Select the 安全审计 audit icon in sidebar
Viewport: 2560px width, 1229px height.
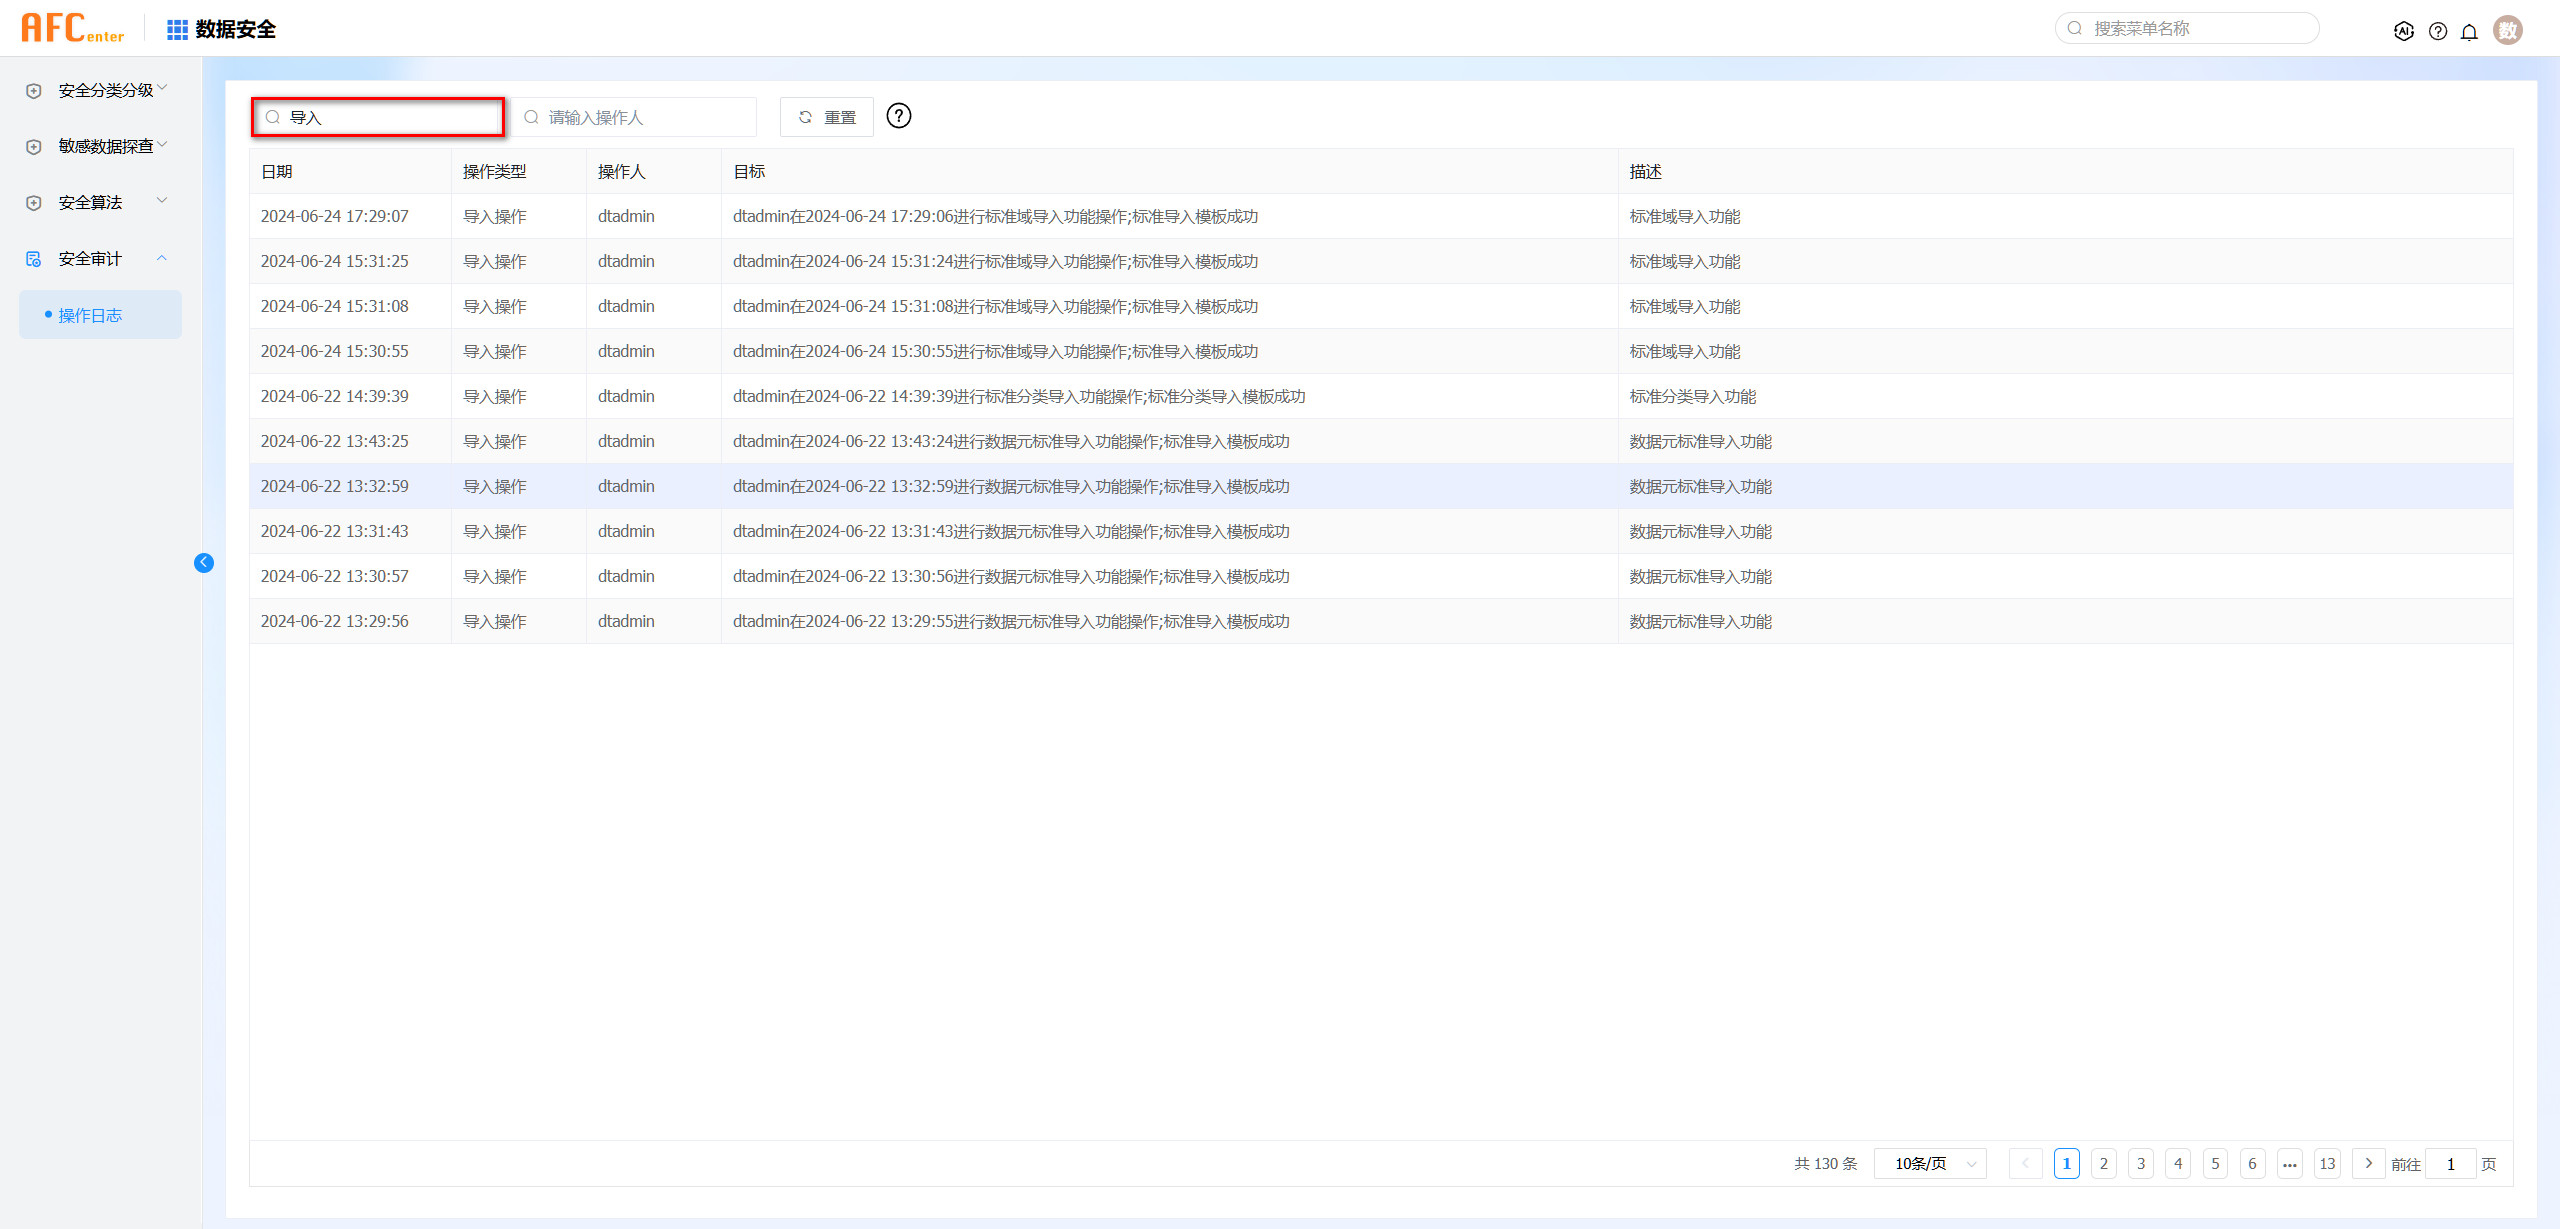pyautogui.click(x=33, y=258)
